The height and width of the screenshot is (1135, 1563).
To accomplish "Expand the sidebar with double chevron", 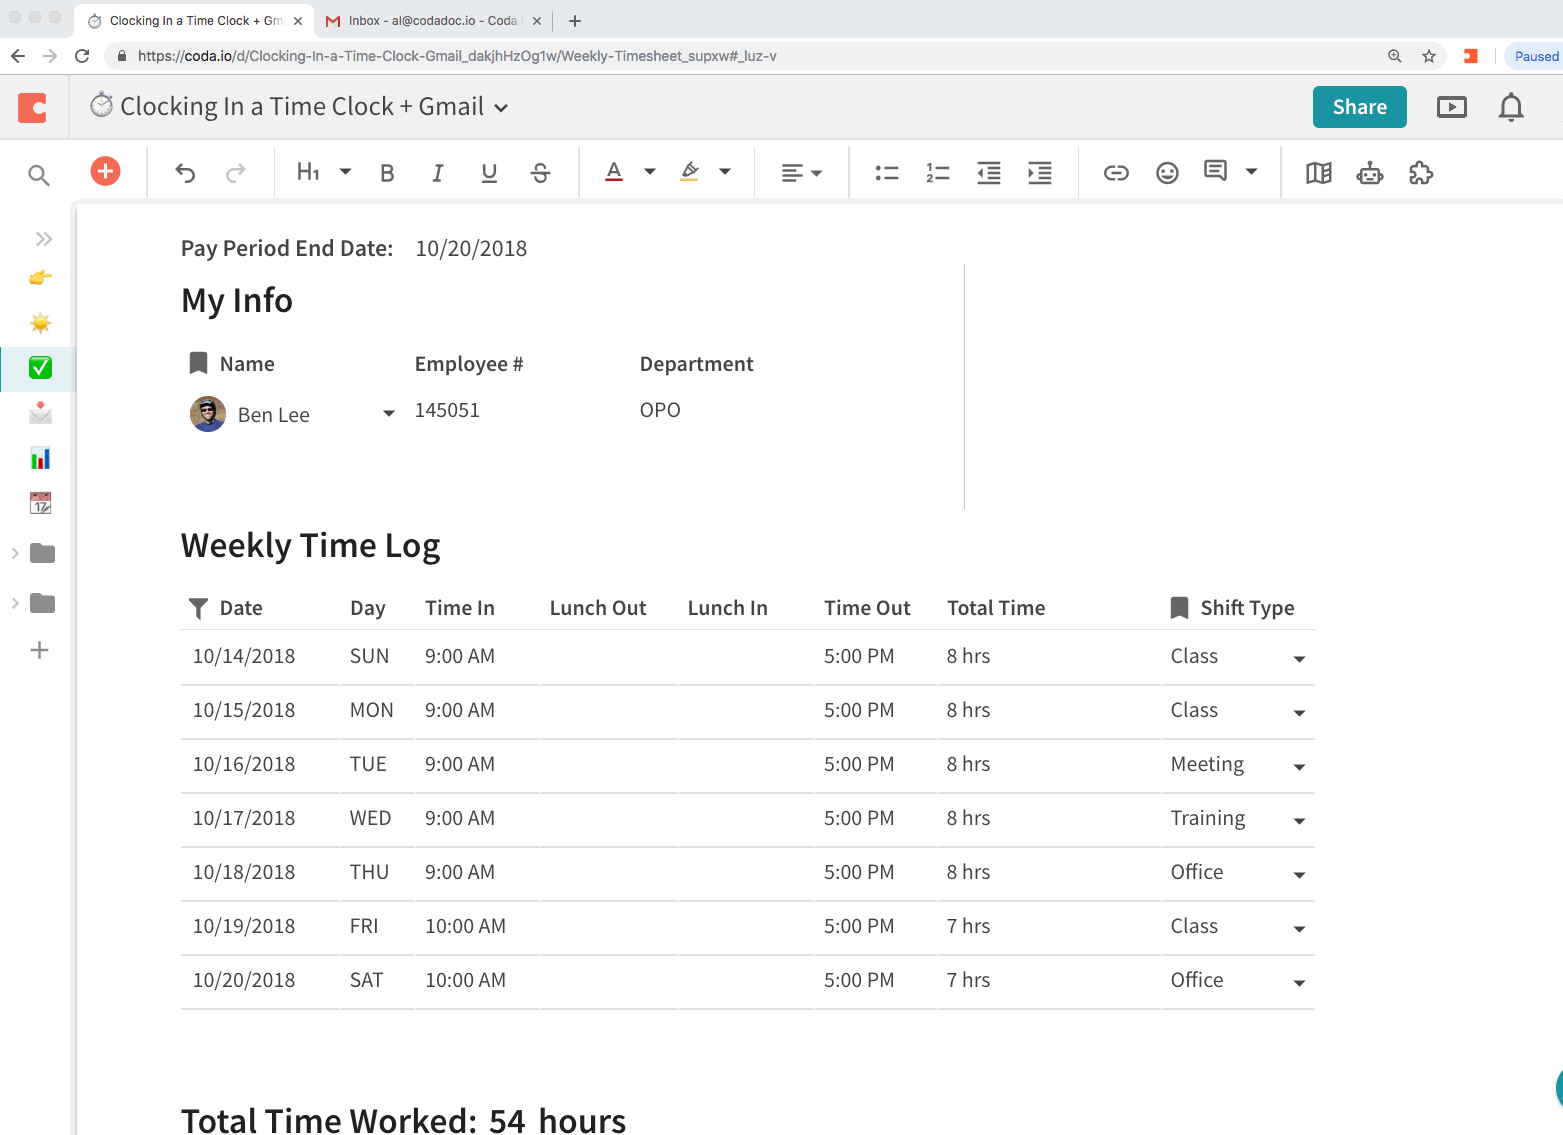I will point(43,239).
